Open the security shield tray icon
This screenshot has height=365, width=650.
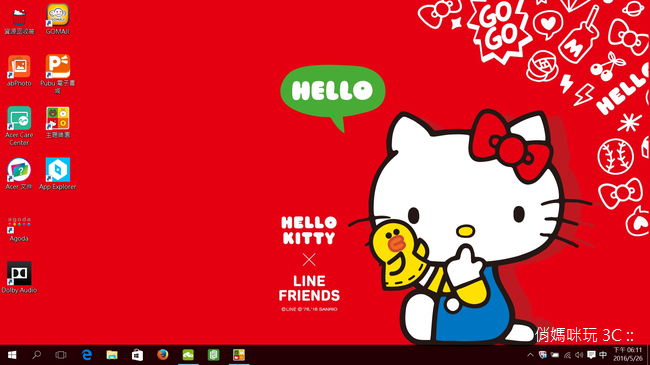(x=543, y=355)
